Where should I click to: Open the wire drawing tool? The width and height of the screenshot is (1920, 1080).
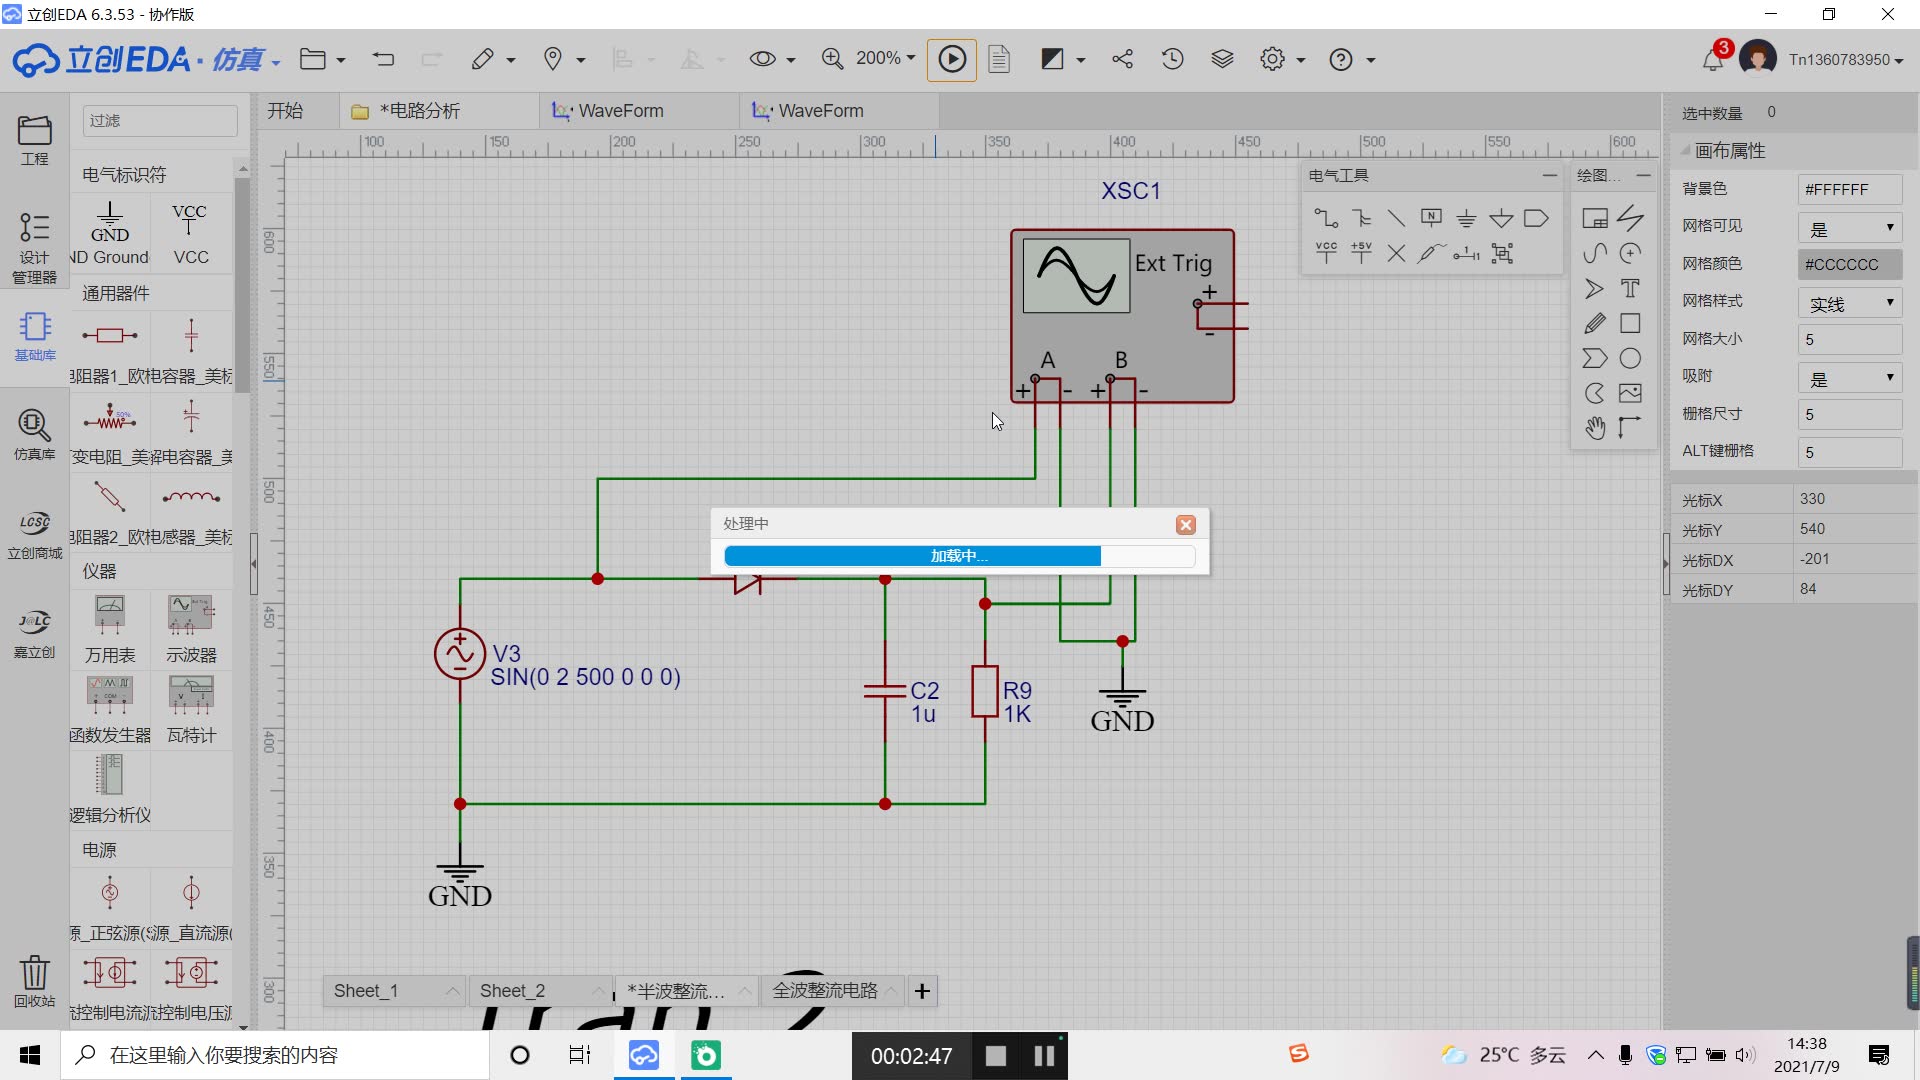coord(1327,218)
